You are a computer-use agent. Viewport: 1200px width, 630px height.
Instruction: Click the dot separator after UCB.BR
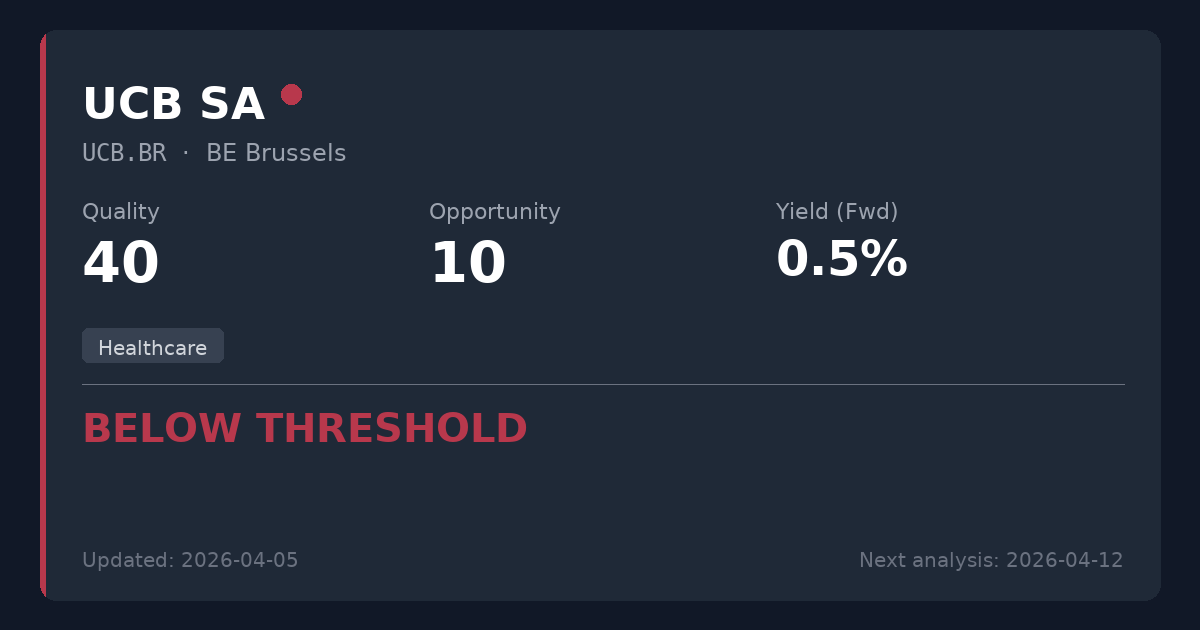(186, 153)
